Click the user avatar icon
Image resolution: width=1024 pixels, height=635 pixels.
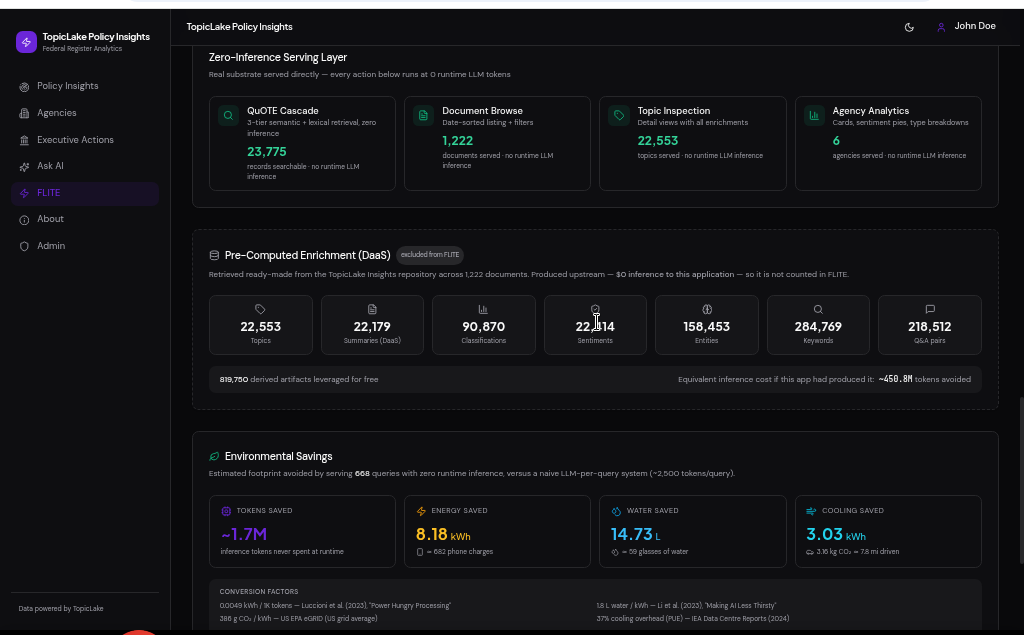click(x=941, y=27)
